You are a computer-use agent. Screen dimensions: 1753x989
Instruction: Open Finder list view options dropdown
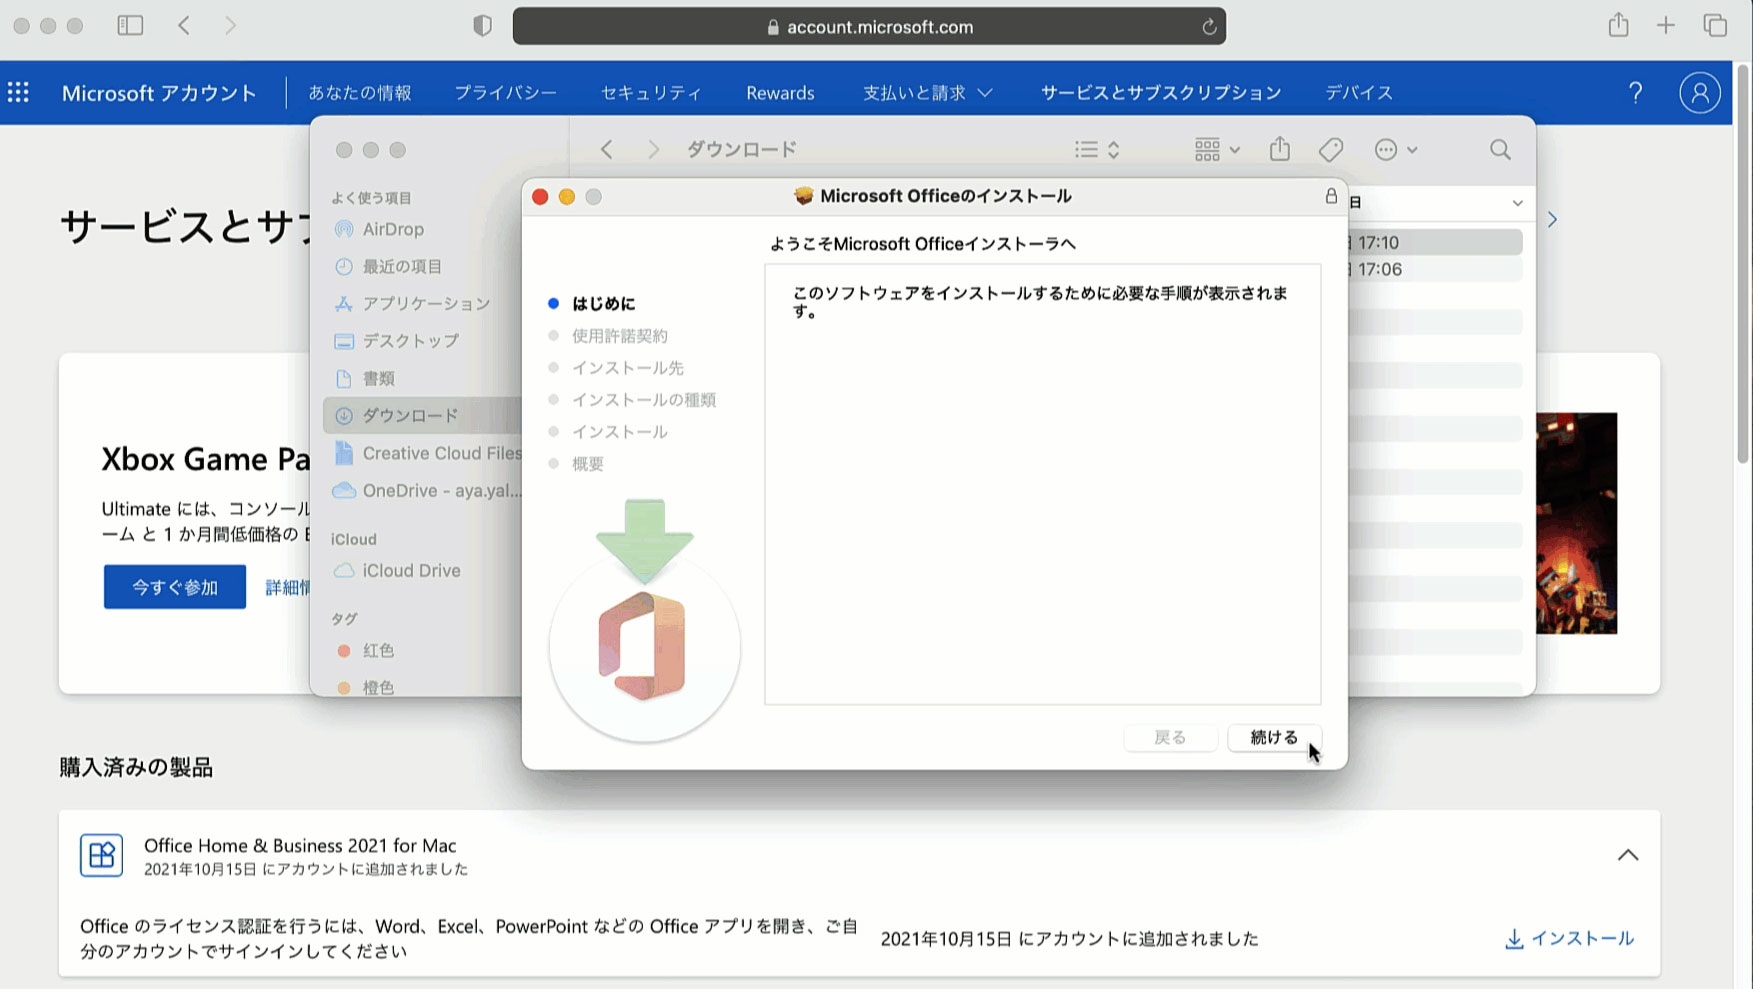1097,149
